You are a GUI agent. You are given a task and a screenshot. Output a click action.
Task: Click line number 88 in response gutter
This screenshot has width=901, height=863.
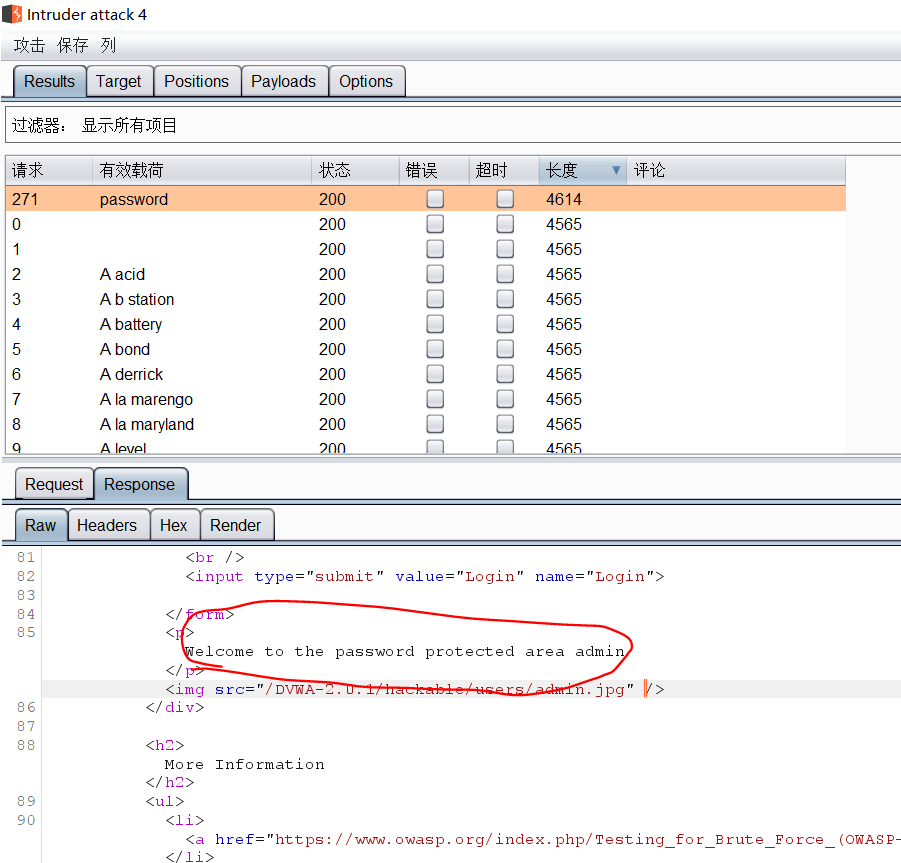[x=26, y=745]
